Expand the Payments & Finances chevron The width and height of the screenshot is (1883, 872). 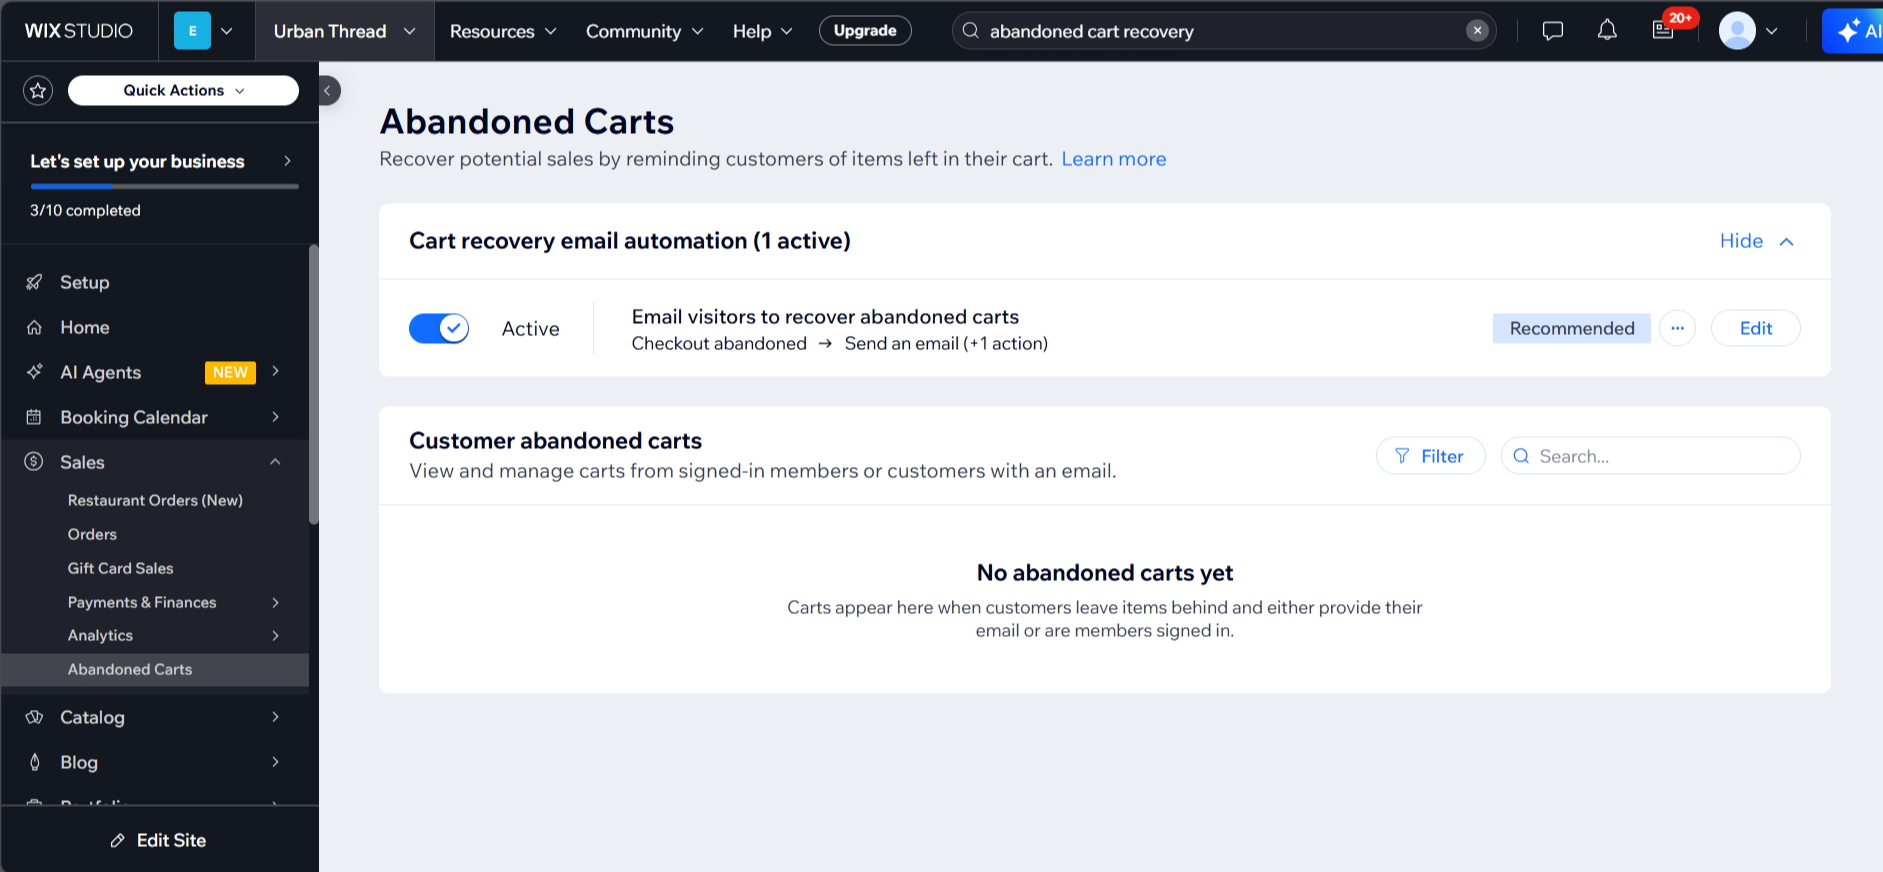click(275, 602)
